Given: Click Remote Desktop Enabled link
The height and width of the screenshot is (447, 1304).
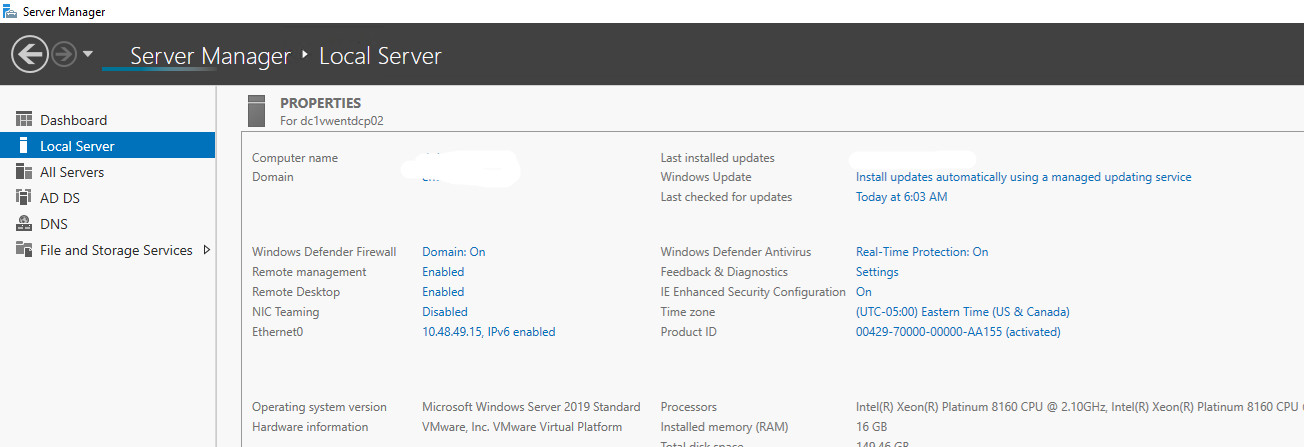Looking at the screenshot, I should [x=443, y=292].
